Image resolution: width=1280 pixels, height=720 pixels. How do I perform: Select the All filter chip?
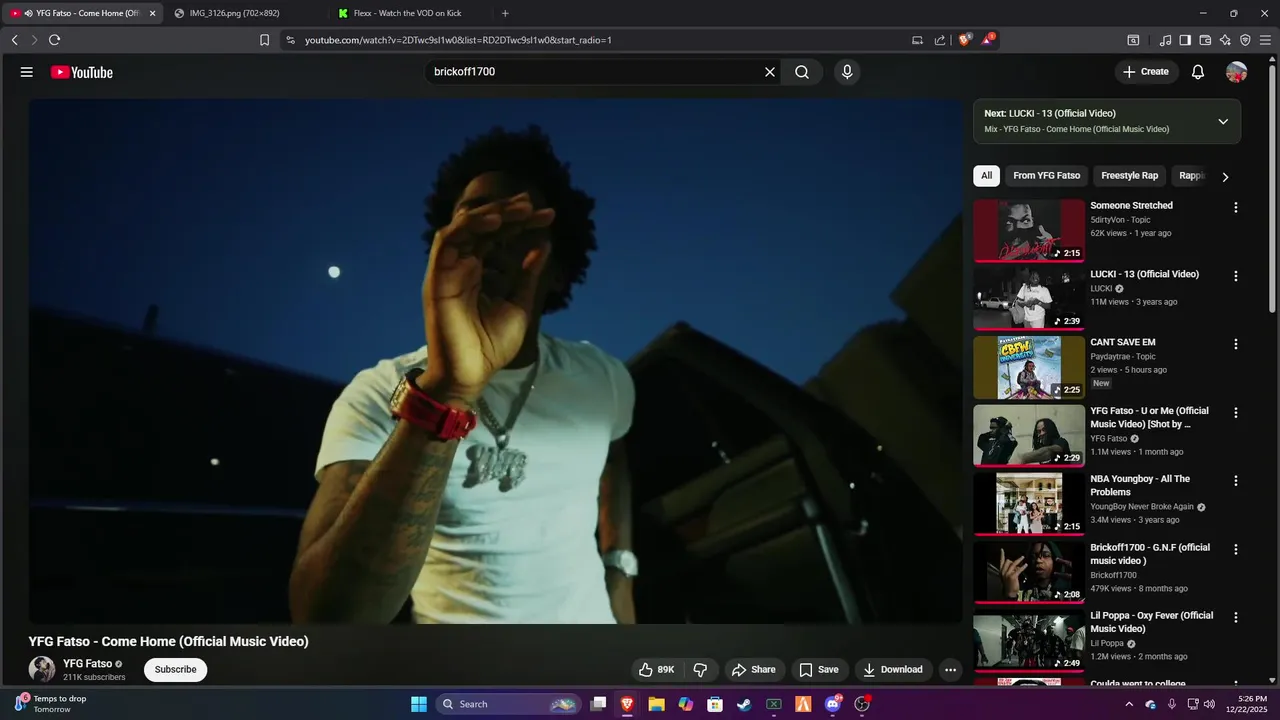click(986, 176)
